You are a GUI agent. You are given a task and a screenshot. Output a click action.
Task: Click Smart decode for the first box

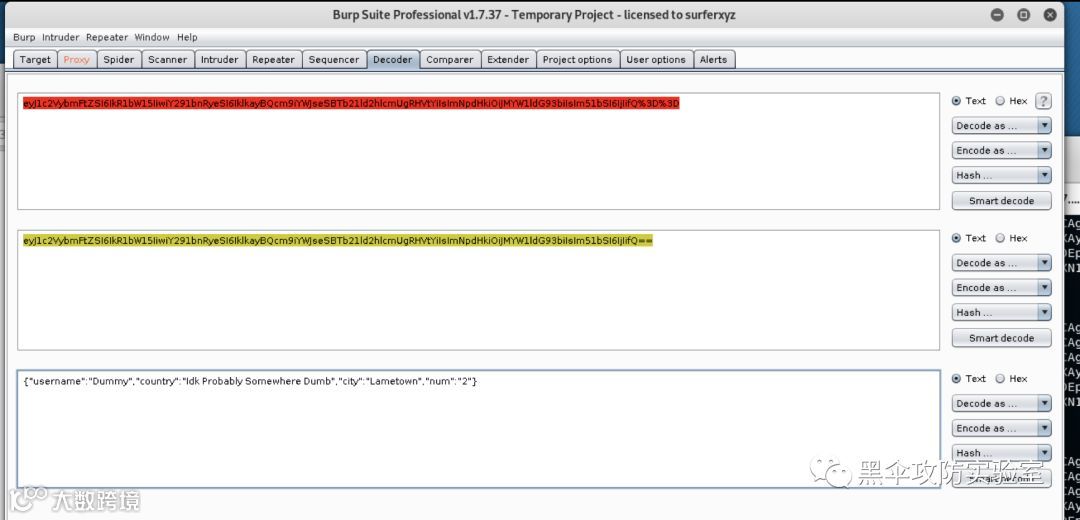coord(1001,200)
